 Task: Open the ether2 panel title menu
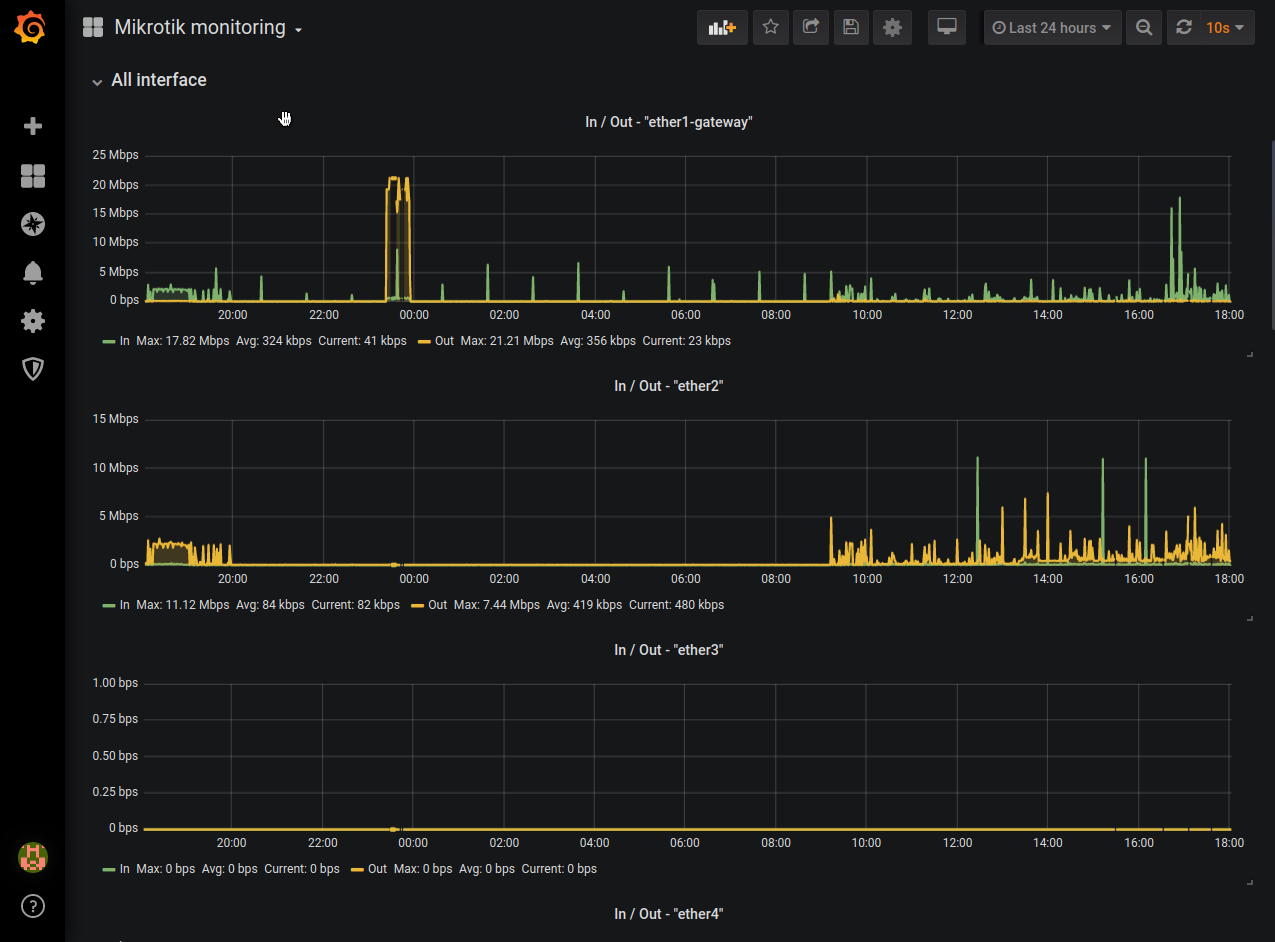(x=668, y=386)
